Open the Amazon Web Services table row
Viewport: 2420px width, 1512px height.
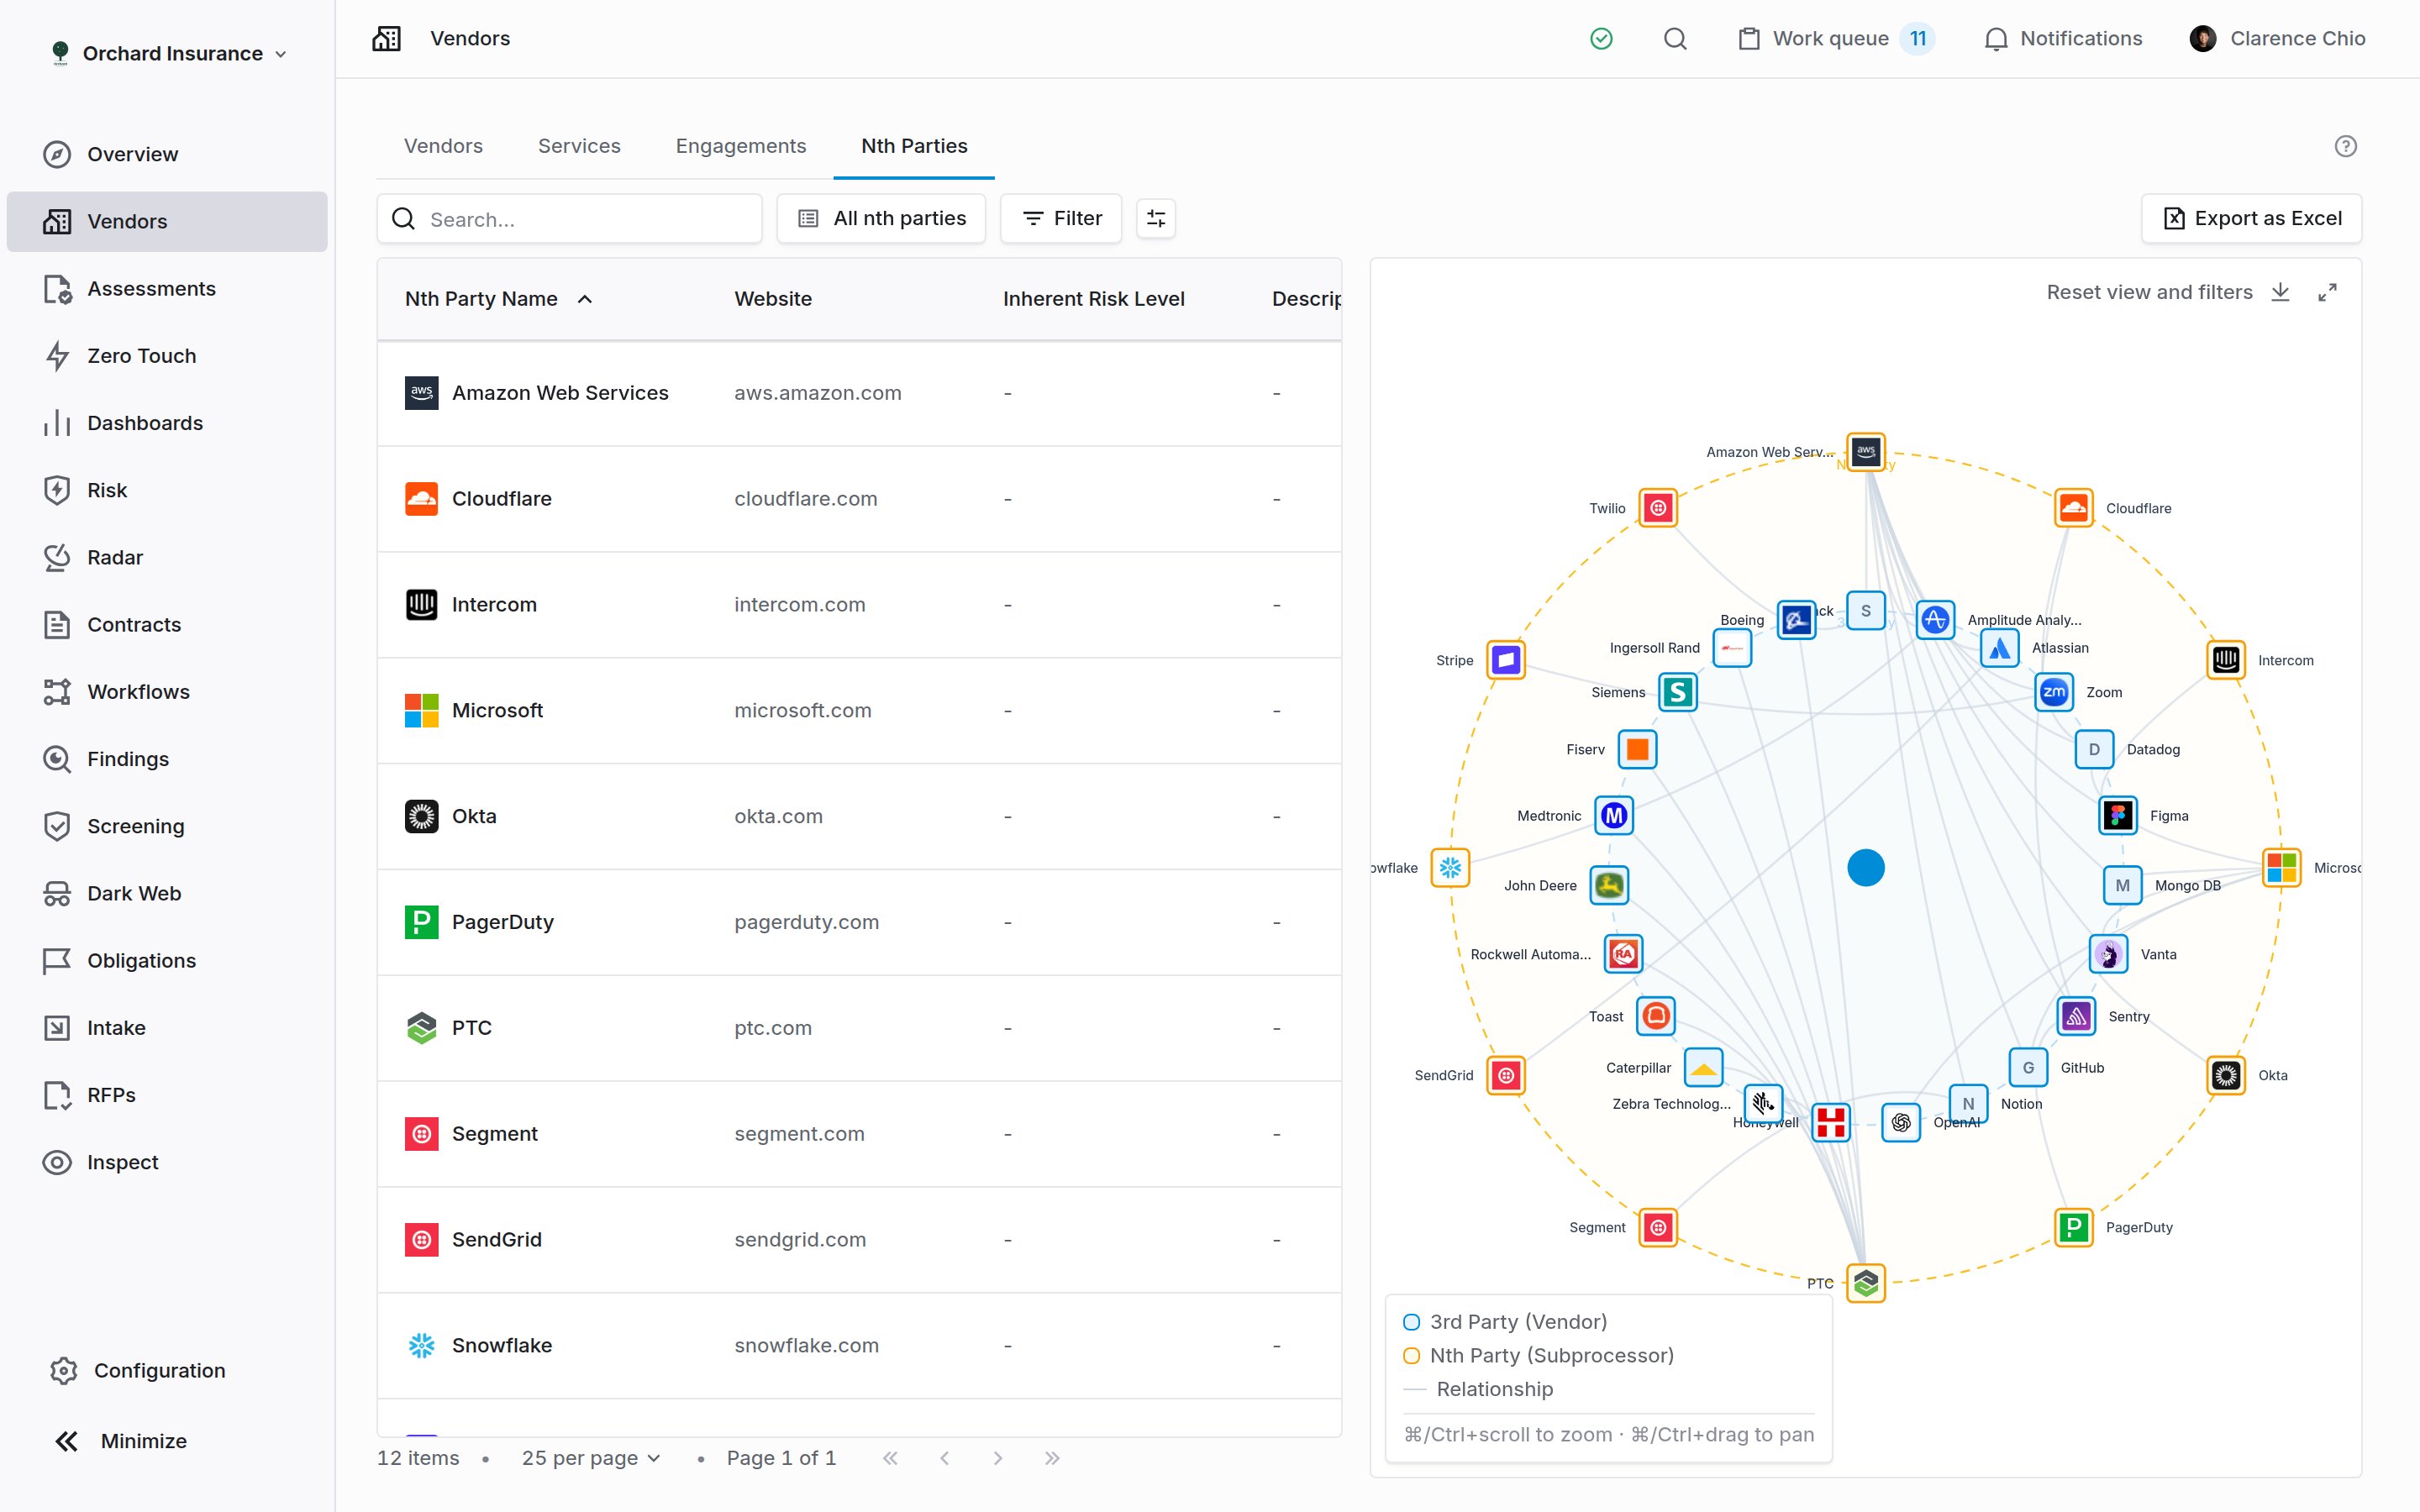(859, 393)
